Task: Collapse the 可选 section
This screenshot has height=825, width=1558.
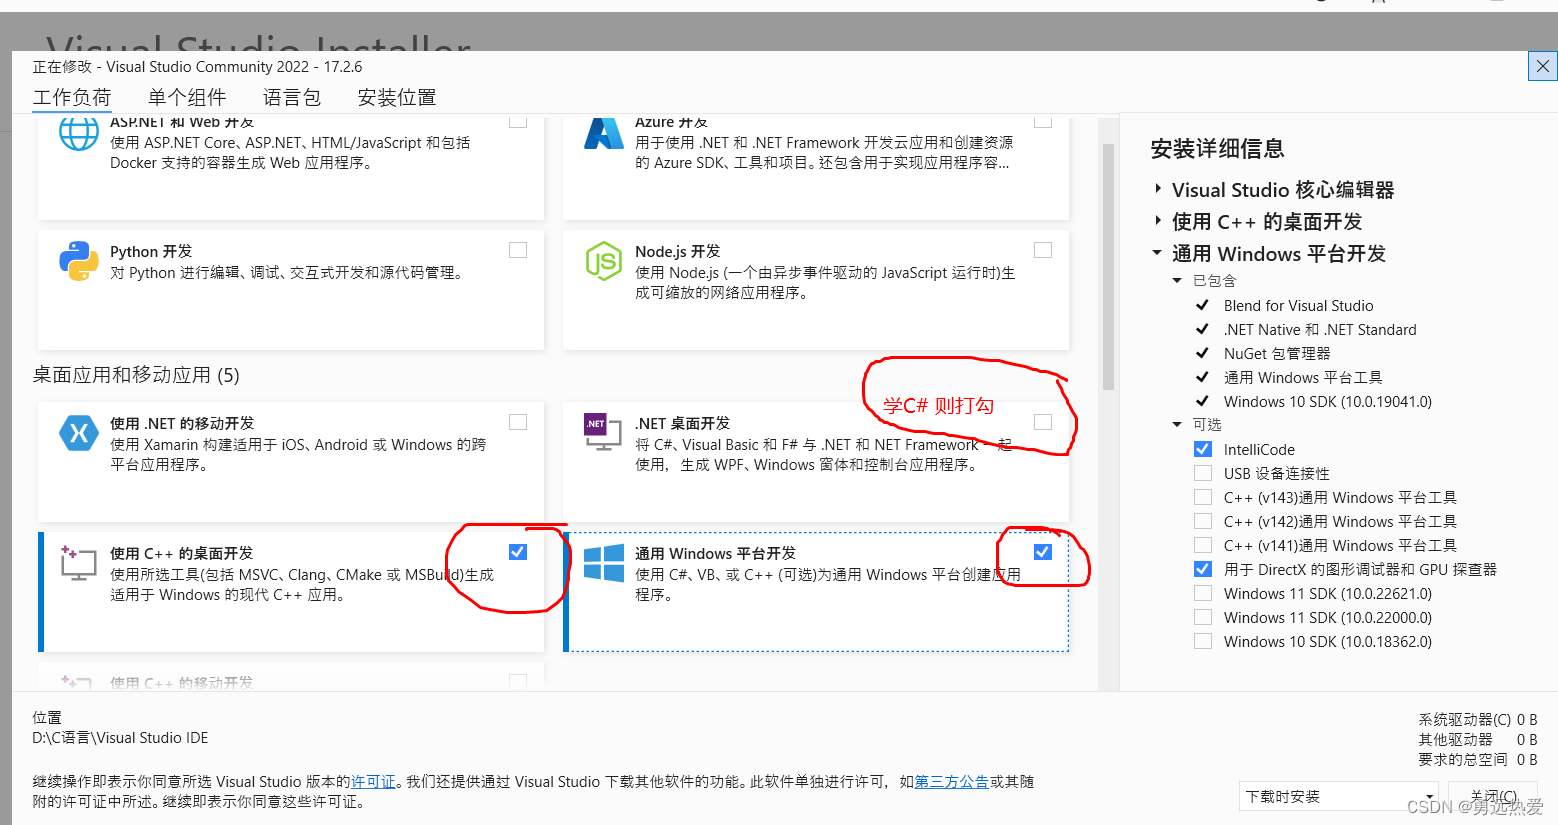Action: click(x=1177, y=425)
